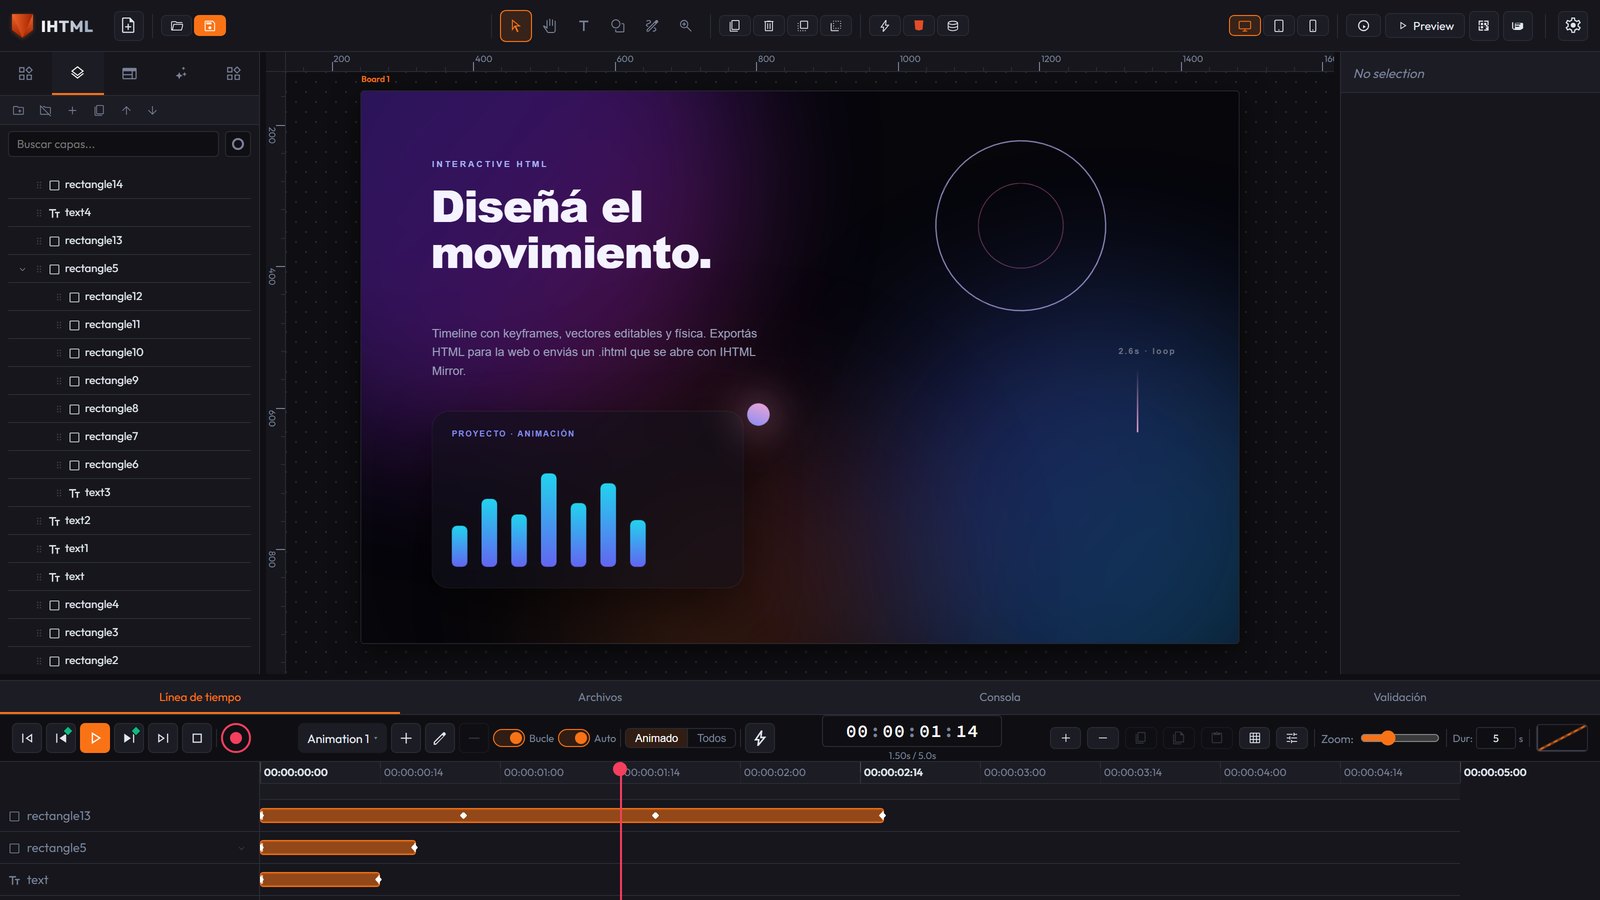
Task: Switch to tablet viewport preview
Action: 1278,26
